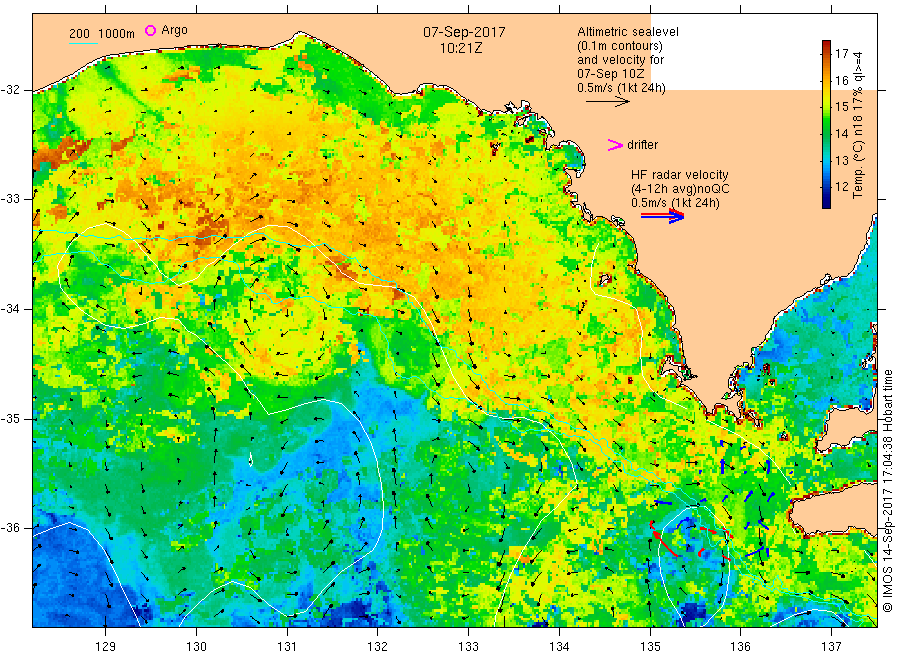The width and height of the screenshot is (900, 660).
Task: Click the '(4-12h avg)noQC' text
Action: click(x=680, y=189)
